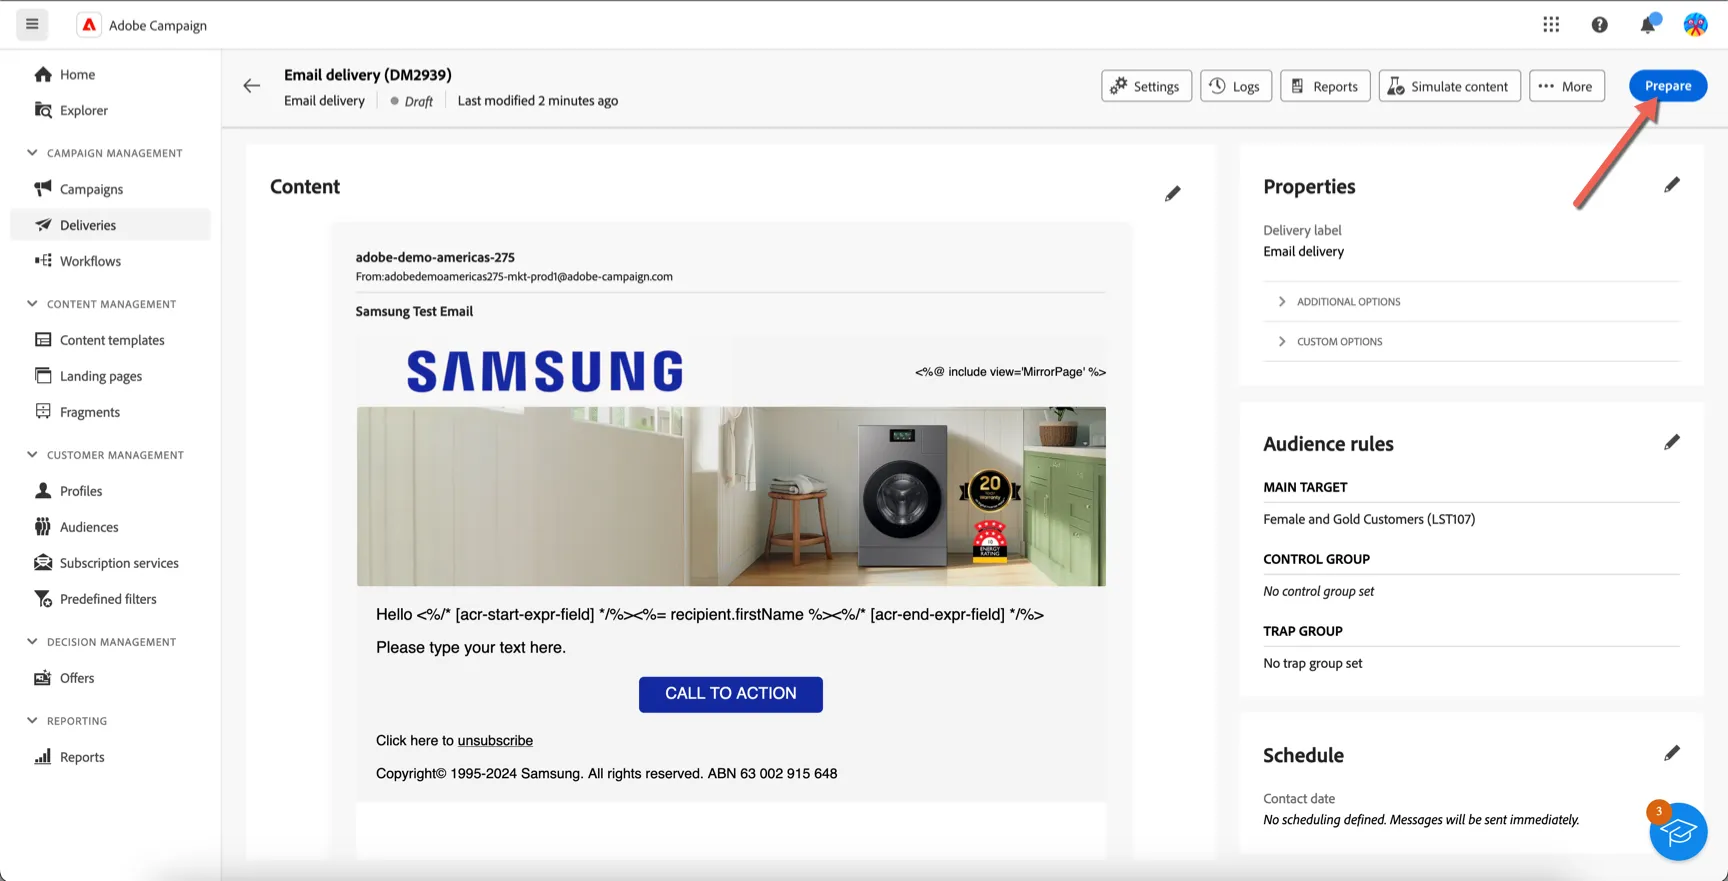Open Reports in sidebar
The height and width of the screenshot is (881, 1728).
pos(110,757)
